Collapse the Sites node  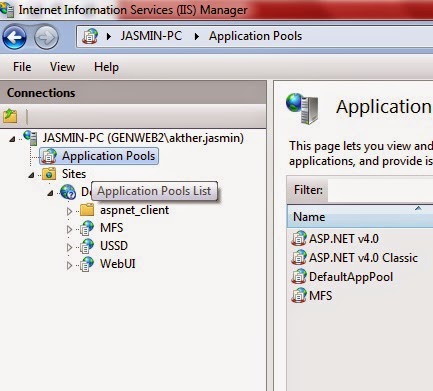(31, 175)
